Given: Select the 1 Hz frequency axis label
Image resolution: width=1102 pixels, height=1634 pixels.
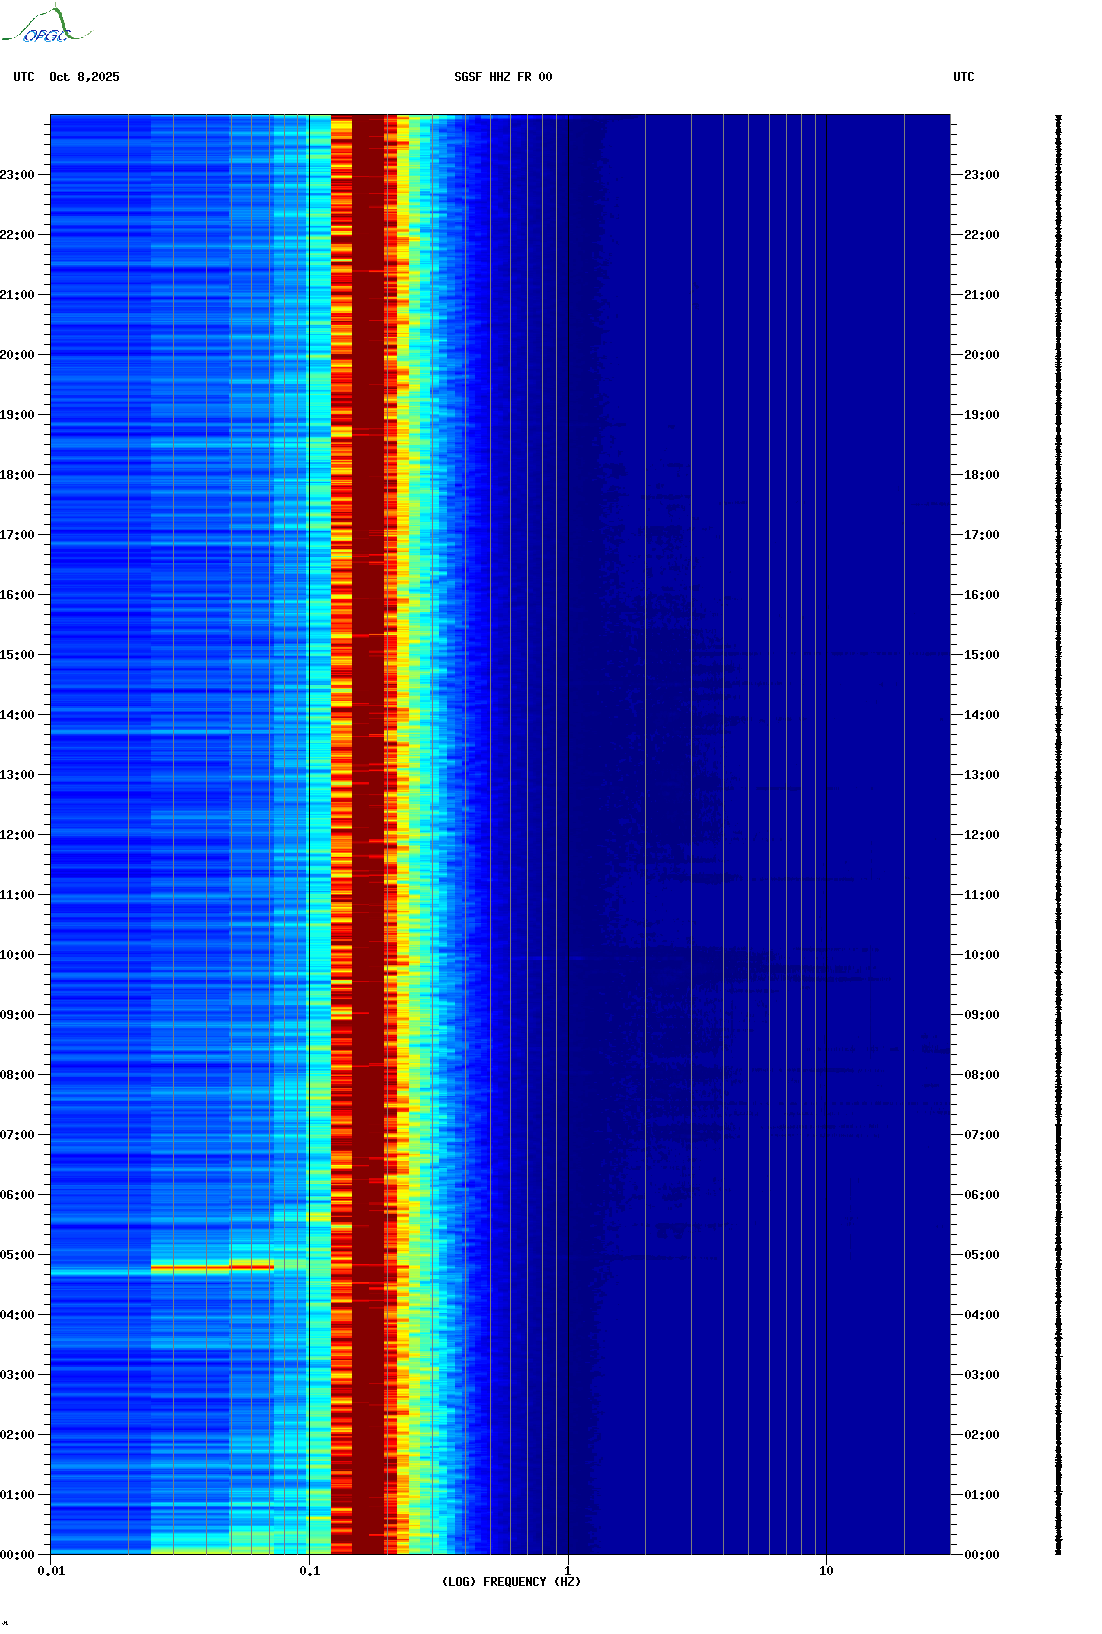Looking at the screenshot, I should click(568, 1571).
